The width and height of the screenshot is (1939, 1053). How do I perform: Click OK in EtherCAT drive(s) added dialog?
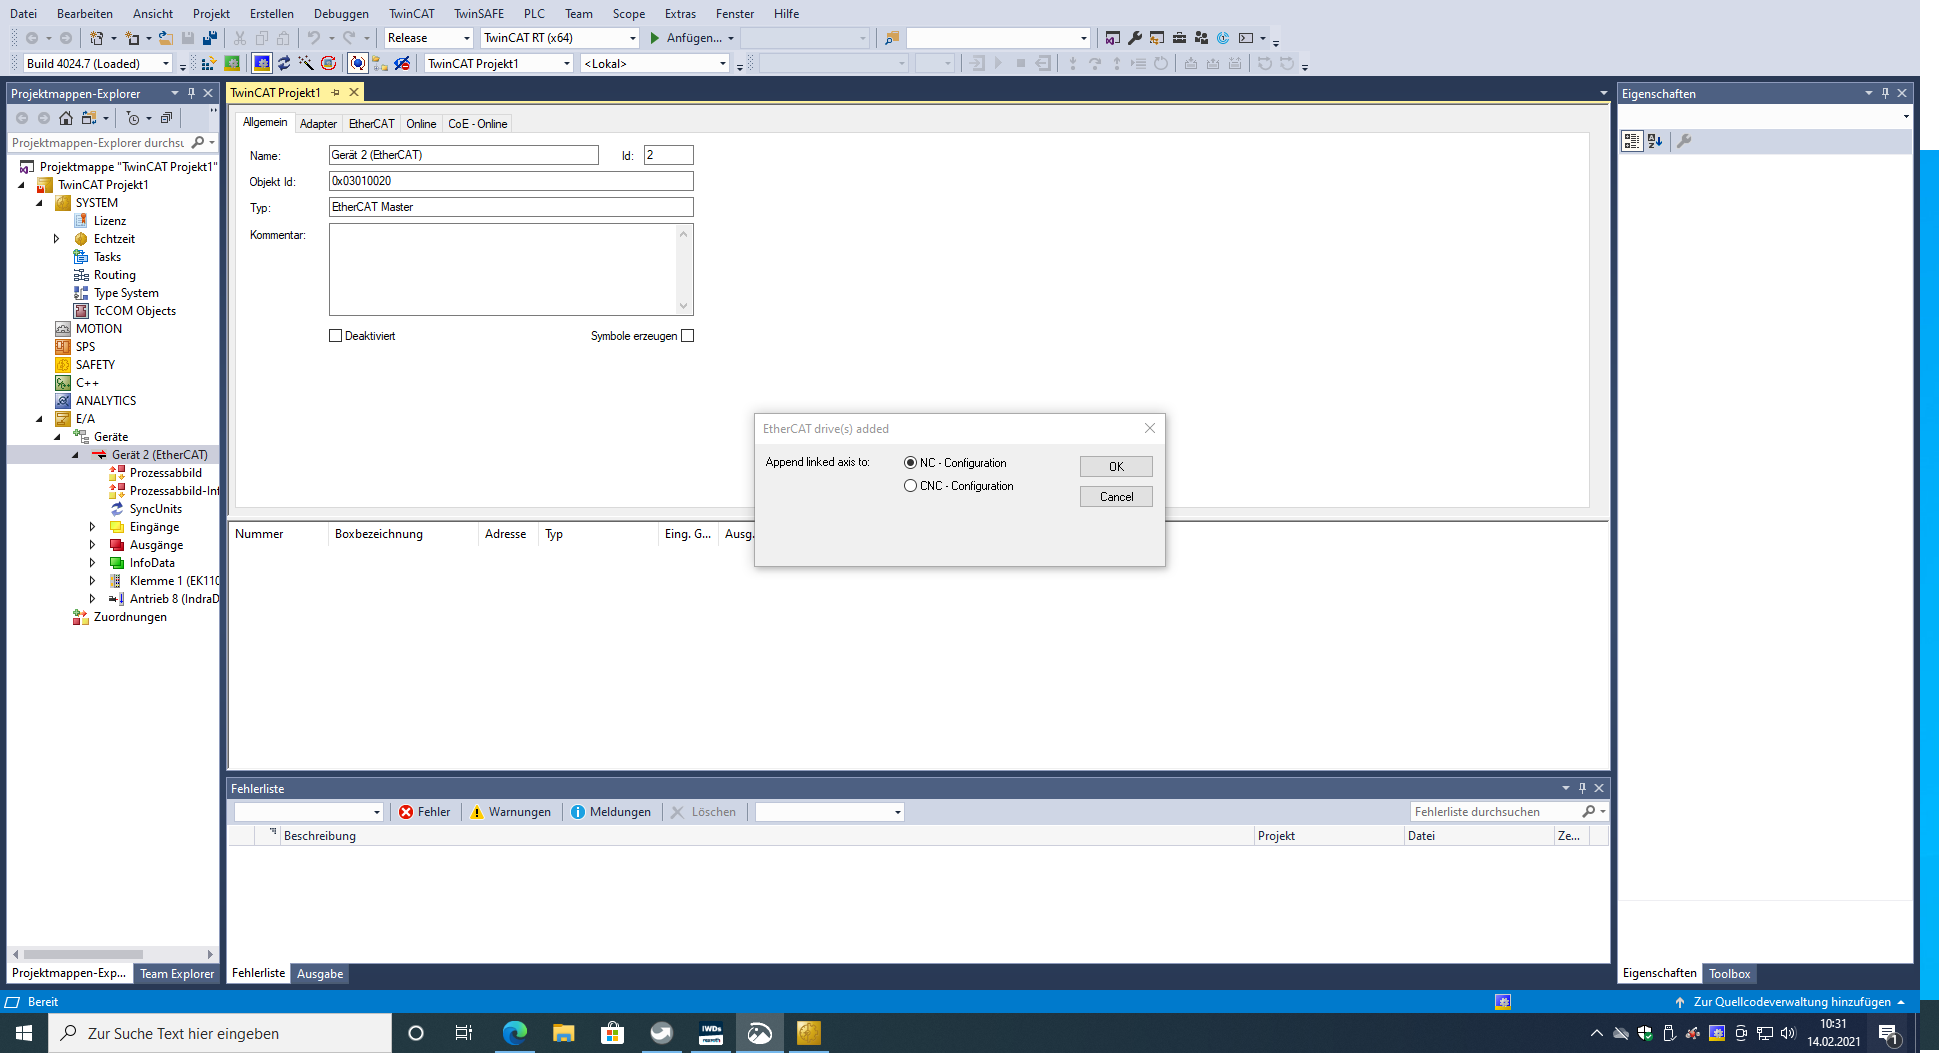click(1116, 467)
